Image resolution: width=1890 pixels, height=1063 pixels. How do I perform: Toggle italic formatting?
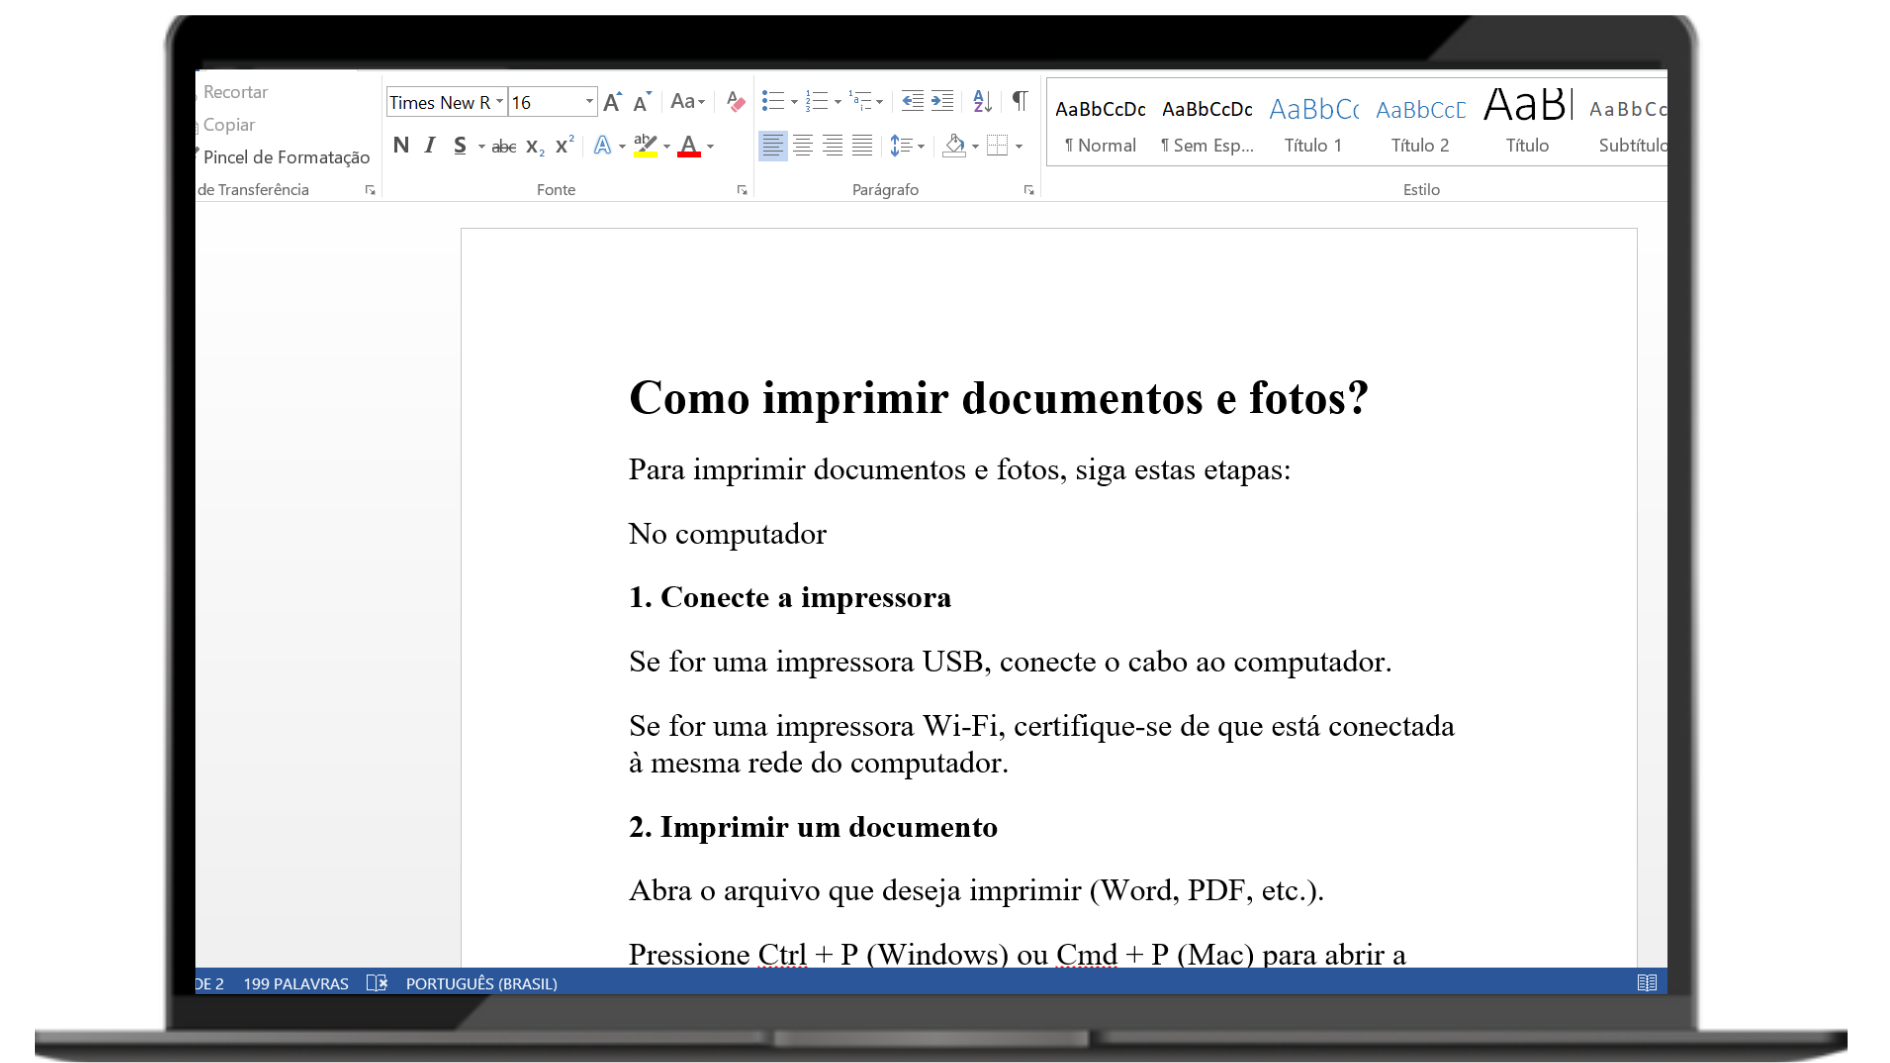pos(430,146)
